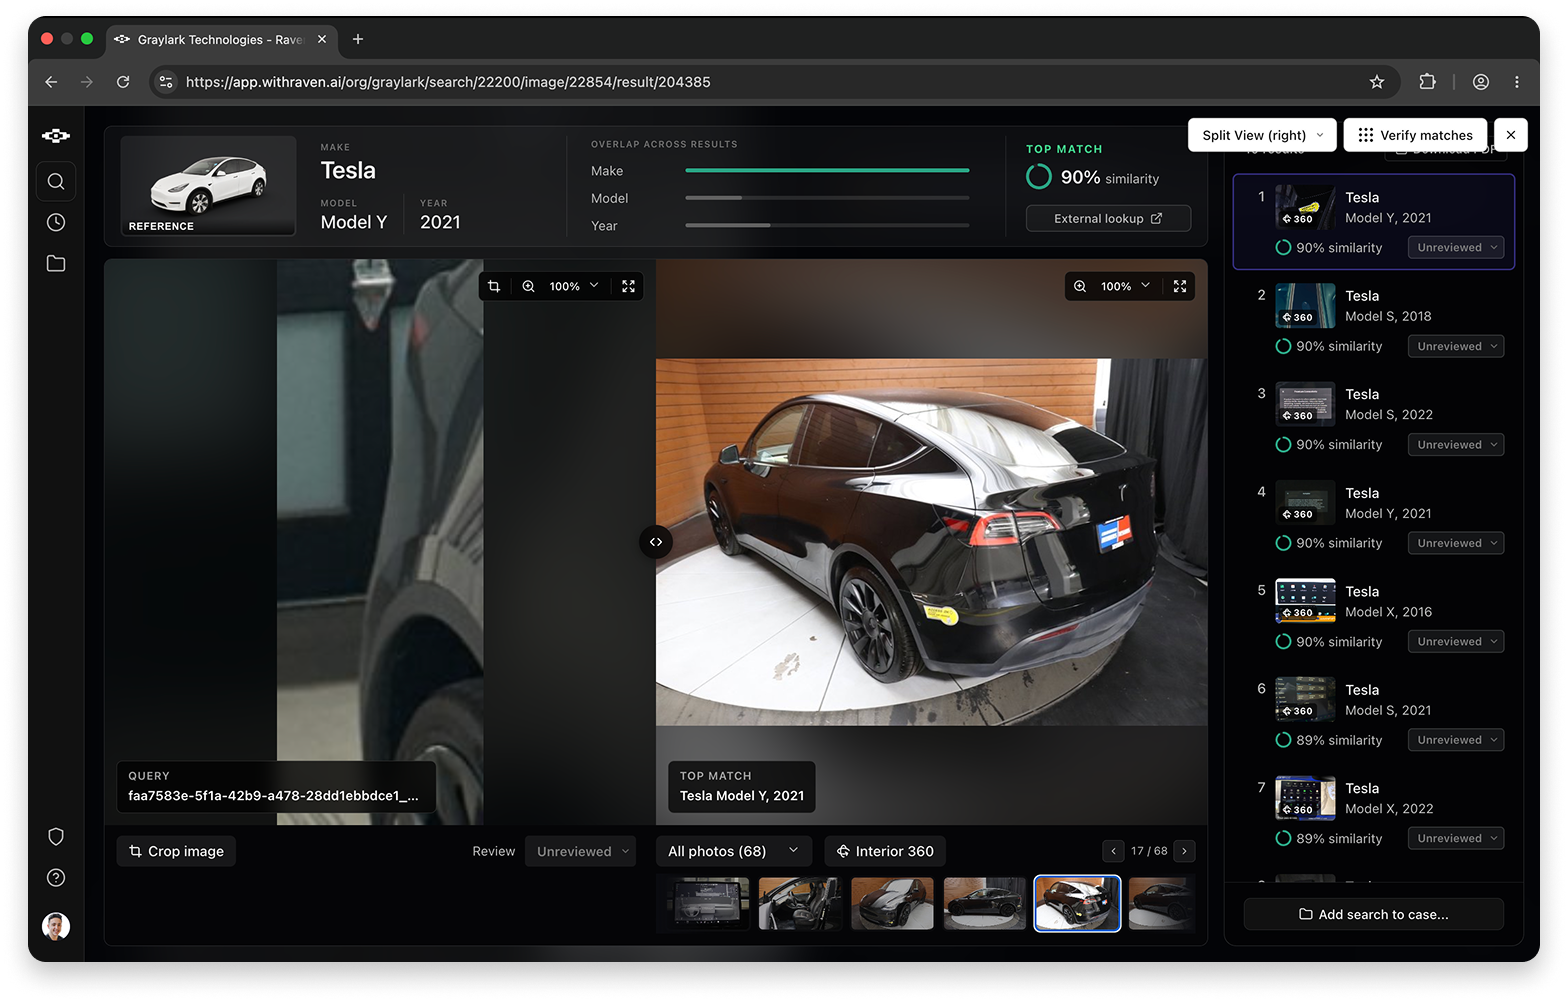Viewport: 1568px width, 1002px height.
Task: Select result 4 Tesla Model Y 2021
Action: (1374, 517)
